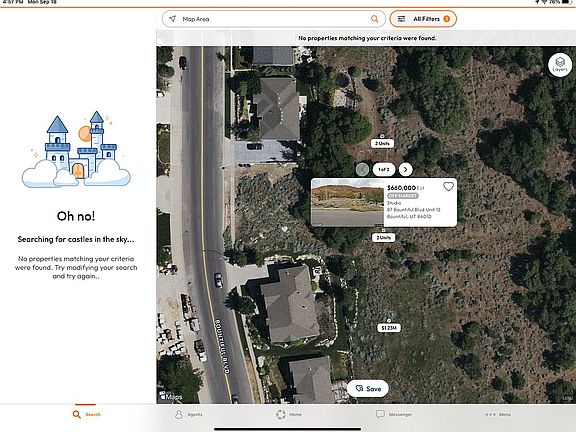The width and height of the screenshot is (576, 432).
Task: Select the Search tab
Action: click(x=86, y=414)
